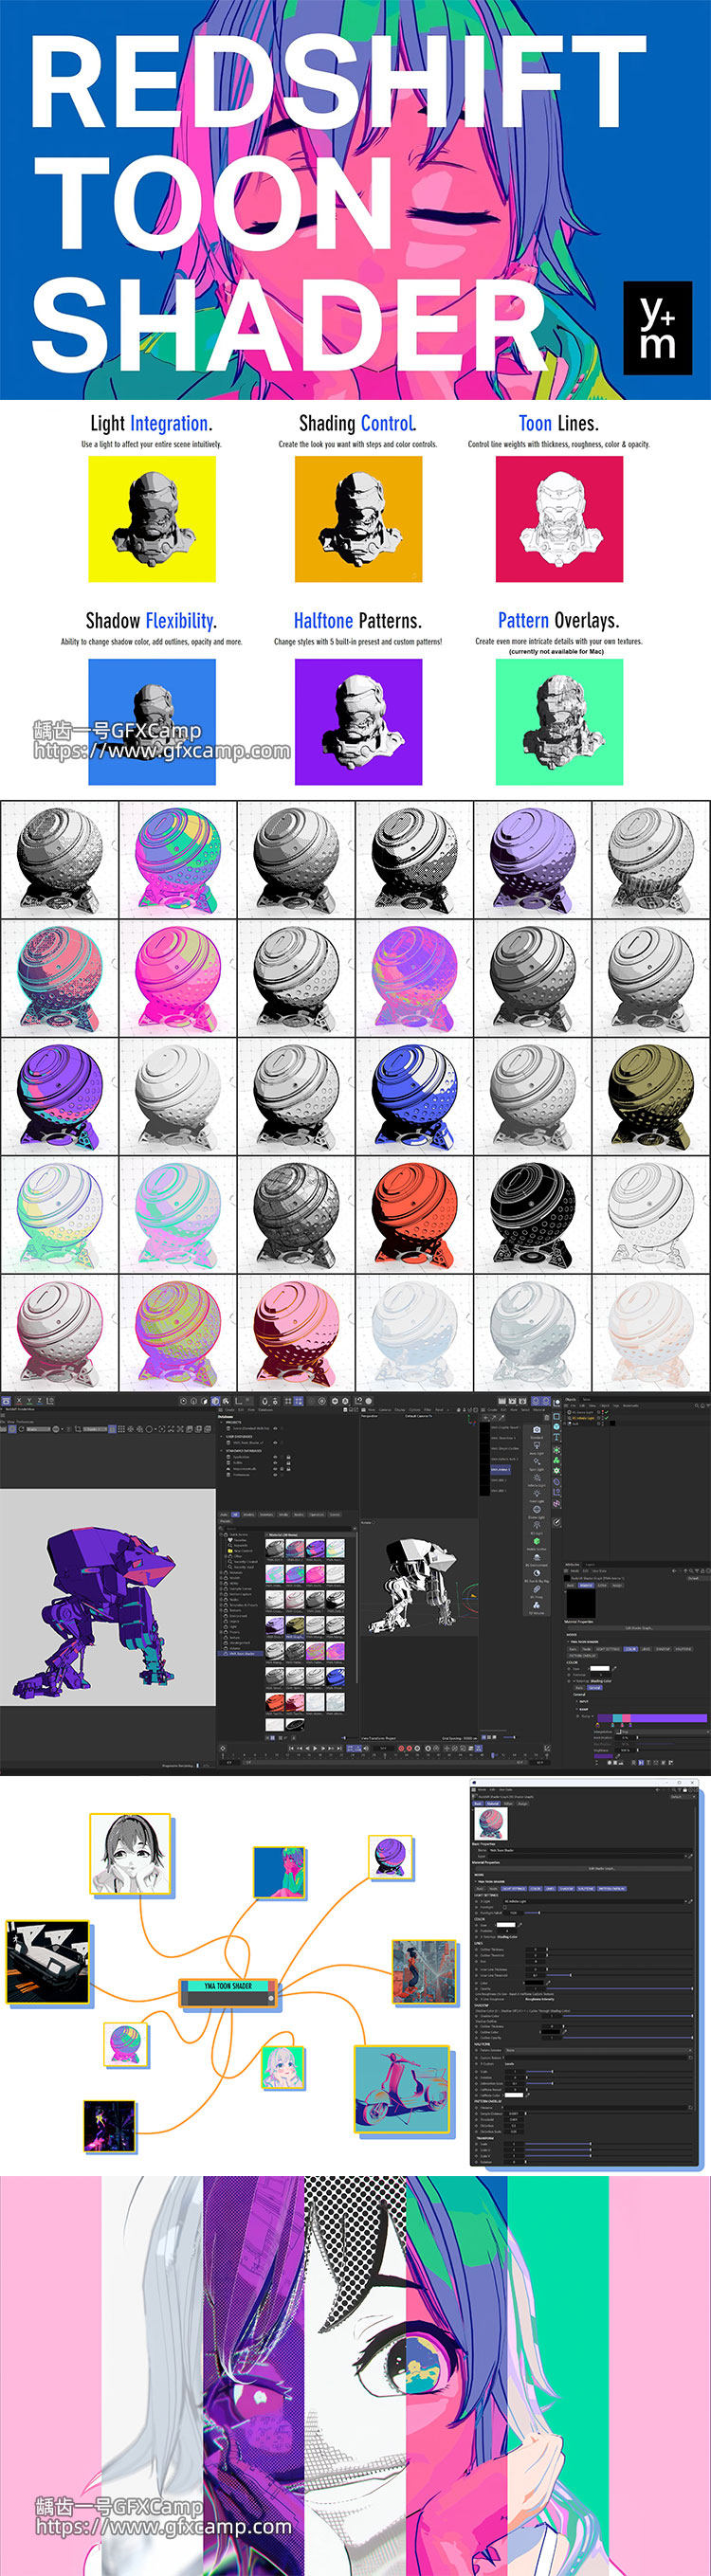The height and width of the screenshot is (2576, 711).
Task: Open folder icon for Pattern Overlay Filename
Action: pos(691,2108)
